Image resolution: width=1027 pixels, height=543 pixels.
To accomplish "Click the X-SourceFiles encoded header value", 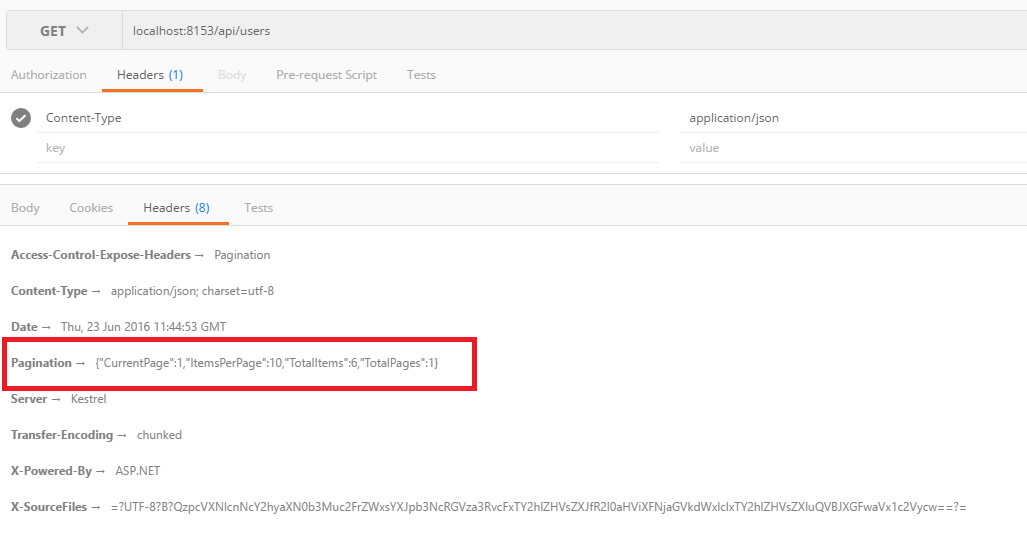I will [x=538, y=507].
